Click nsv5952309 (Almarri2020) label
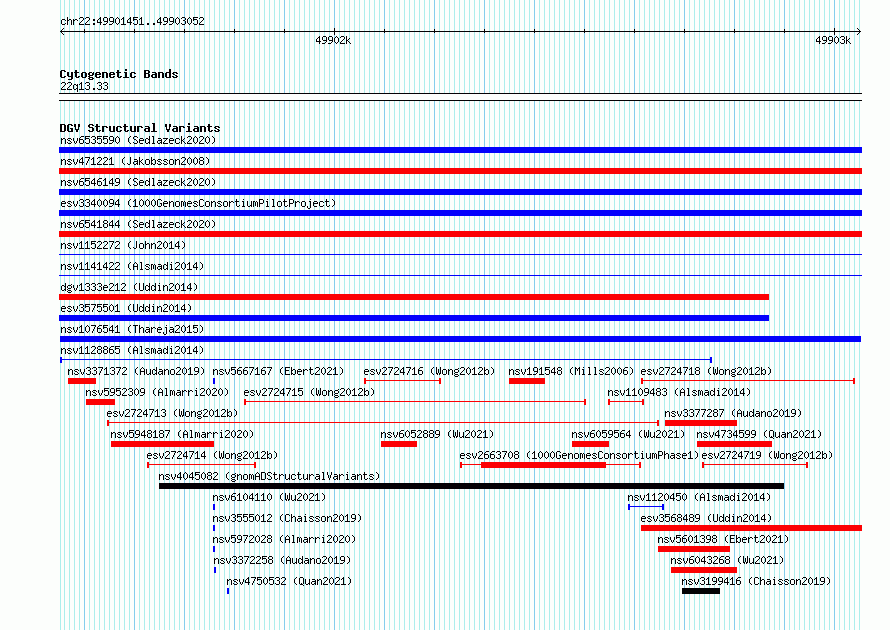 coord(157,392)
